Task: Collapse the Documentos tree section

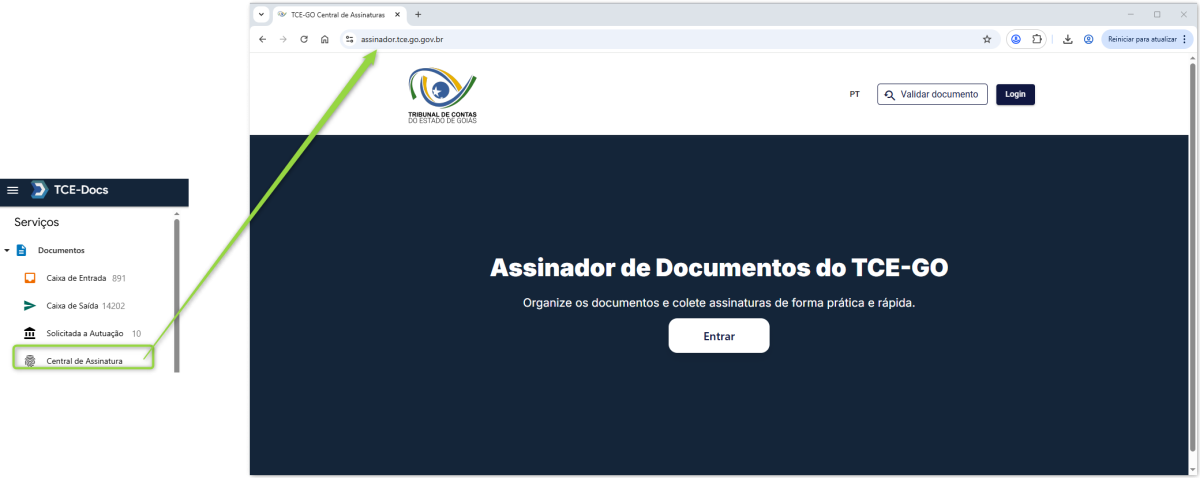Action: [x=6, y=250]
